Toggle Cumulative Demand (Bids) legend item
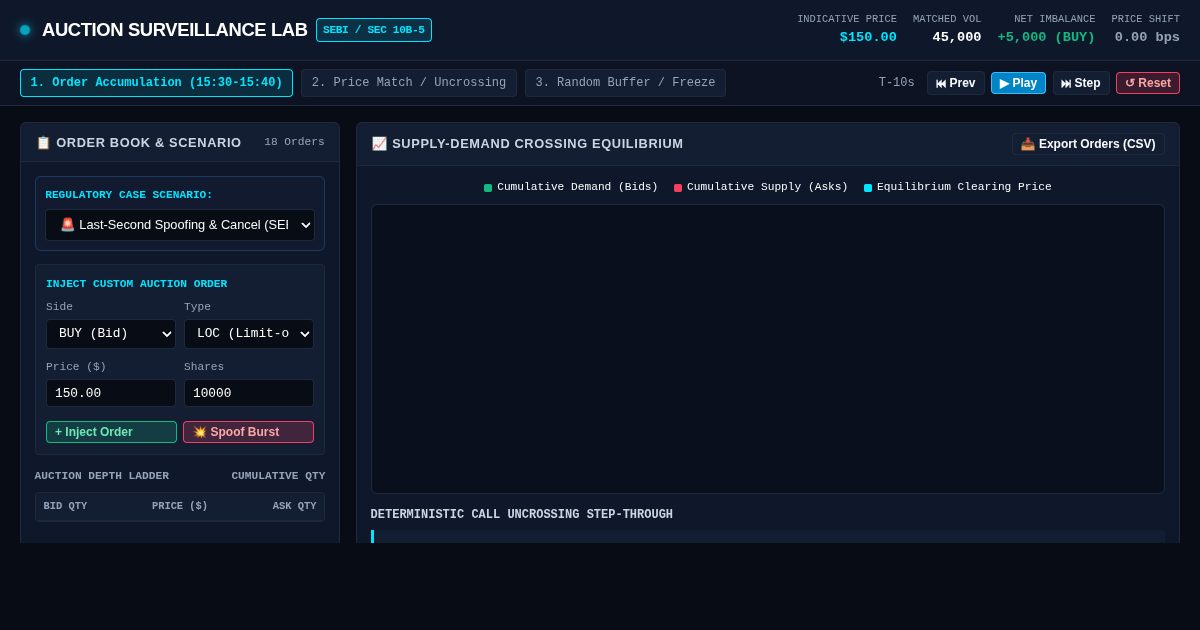This screenshot has height=630, width=1200. [x=571, y=187]
